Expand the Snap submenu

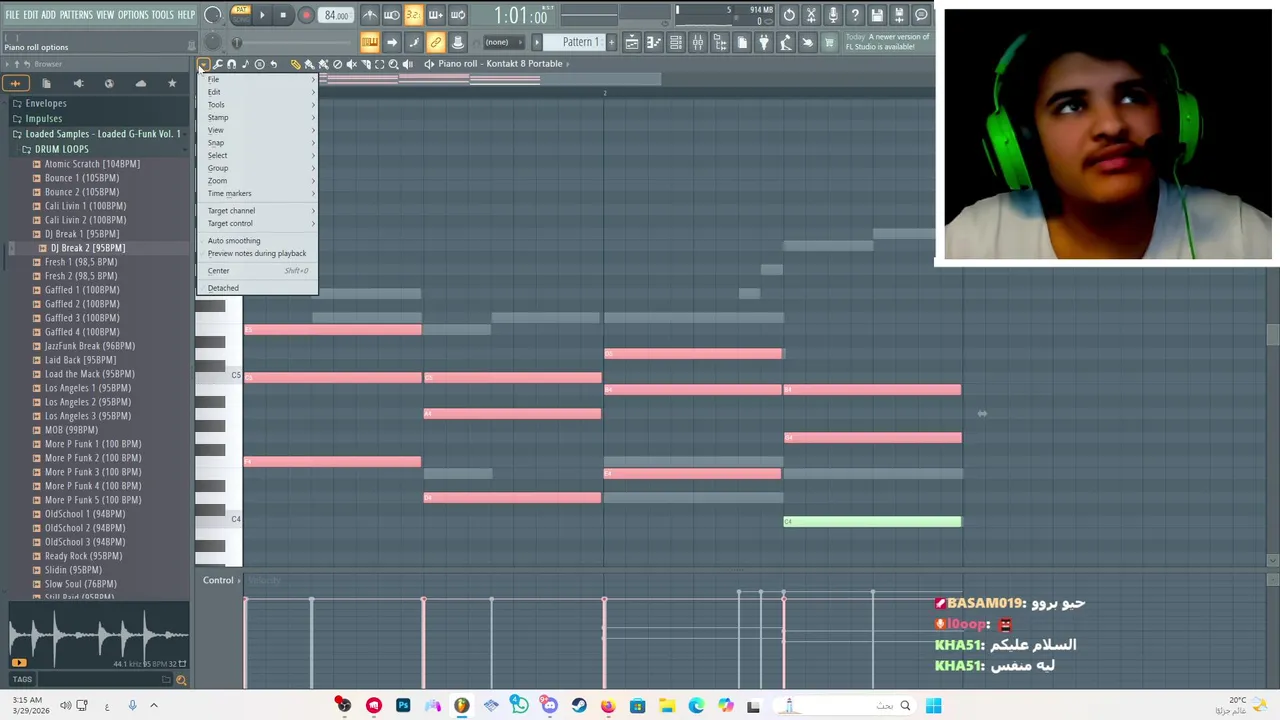(x=257, y=143)
